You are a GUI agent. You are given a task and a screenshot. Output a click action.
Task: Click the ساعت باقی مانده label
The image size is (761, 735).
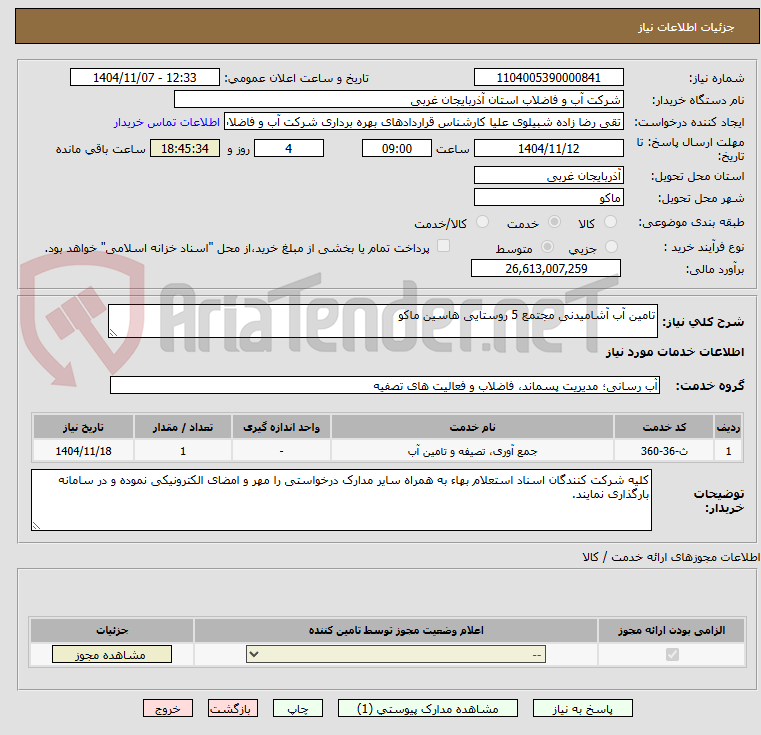tap(100, 149)
